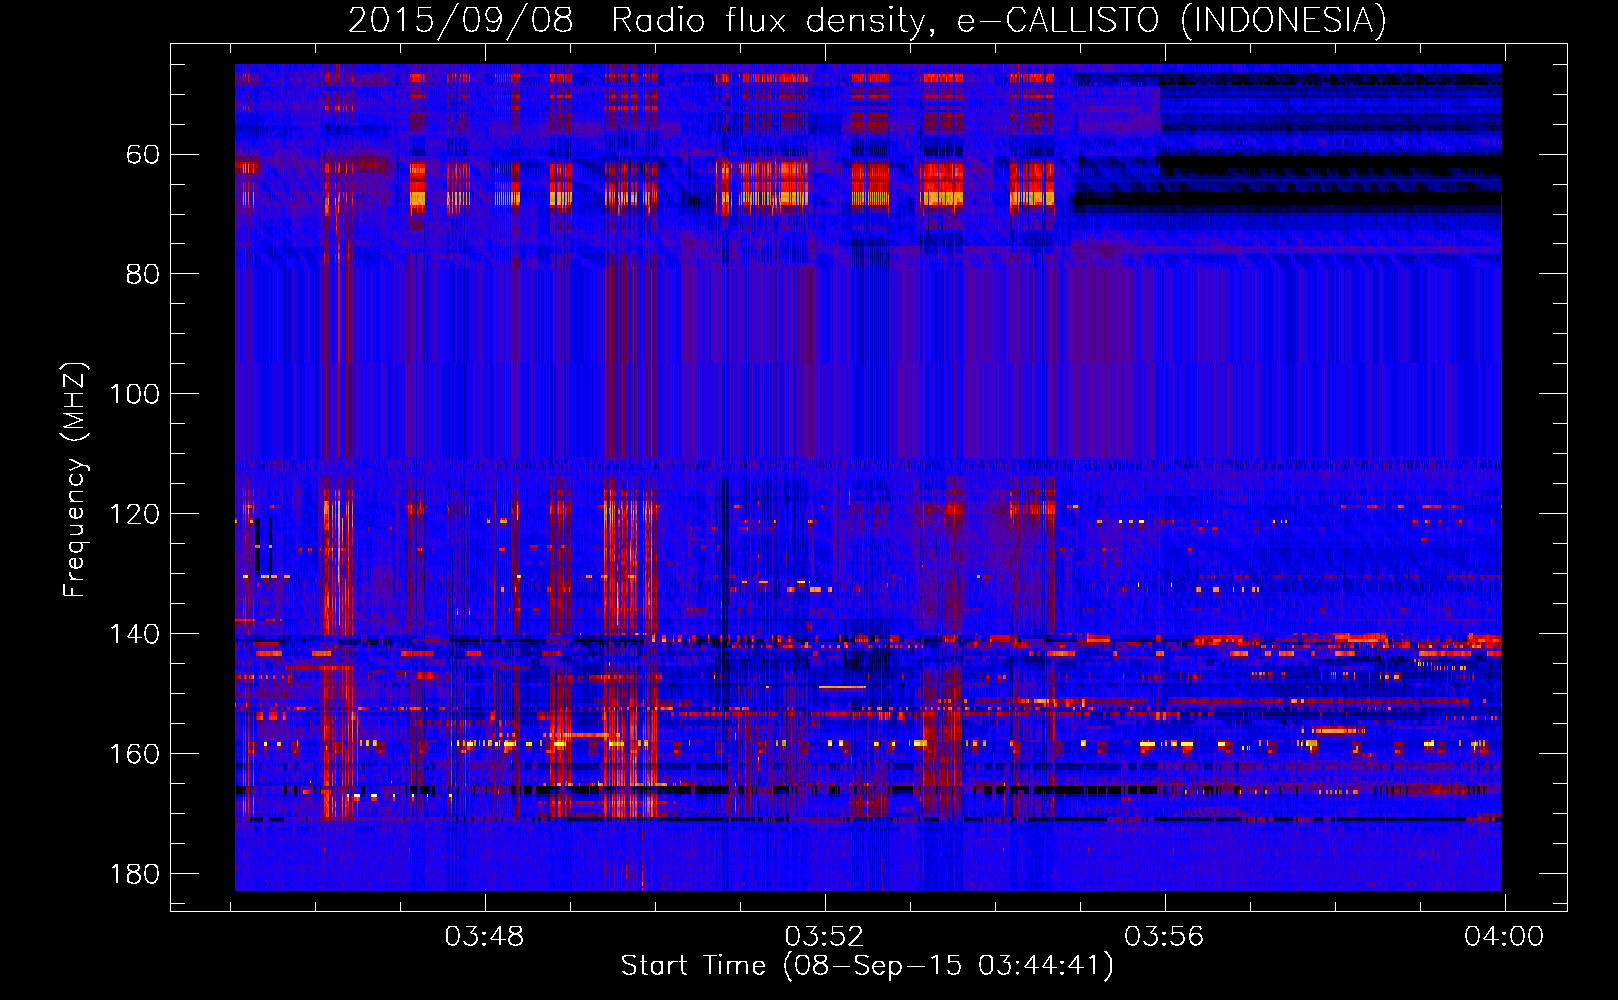1618x1000 pixels.
Task: Click the 'Start Time (08-Sep-15 03:44:41)' axis label
Action: (867, 966)
